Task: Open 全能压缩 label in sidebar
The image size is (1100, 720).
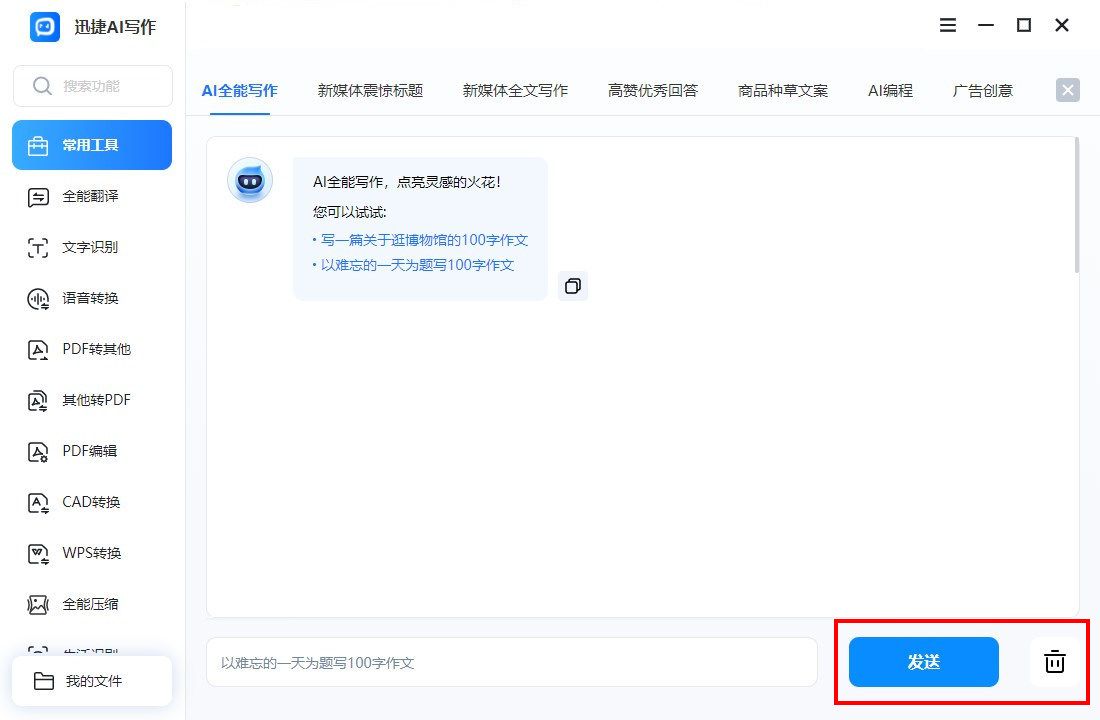Action: pyautogui.click(x=90, y=604)
